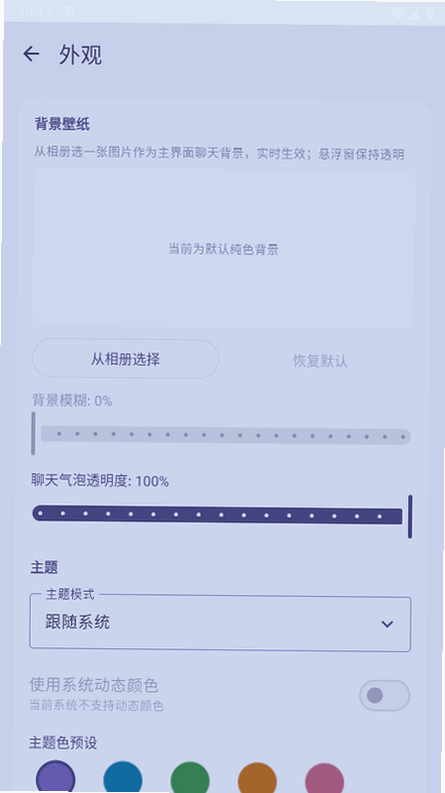Tap the Wi-Fi status bar icon
The image size is (445, 793).
tap(397, 13)
